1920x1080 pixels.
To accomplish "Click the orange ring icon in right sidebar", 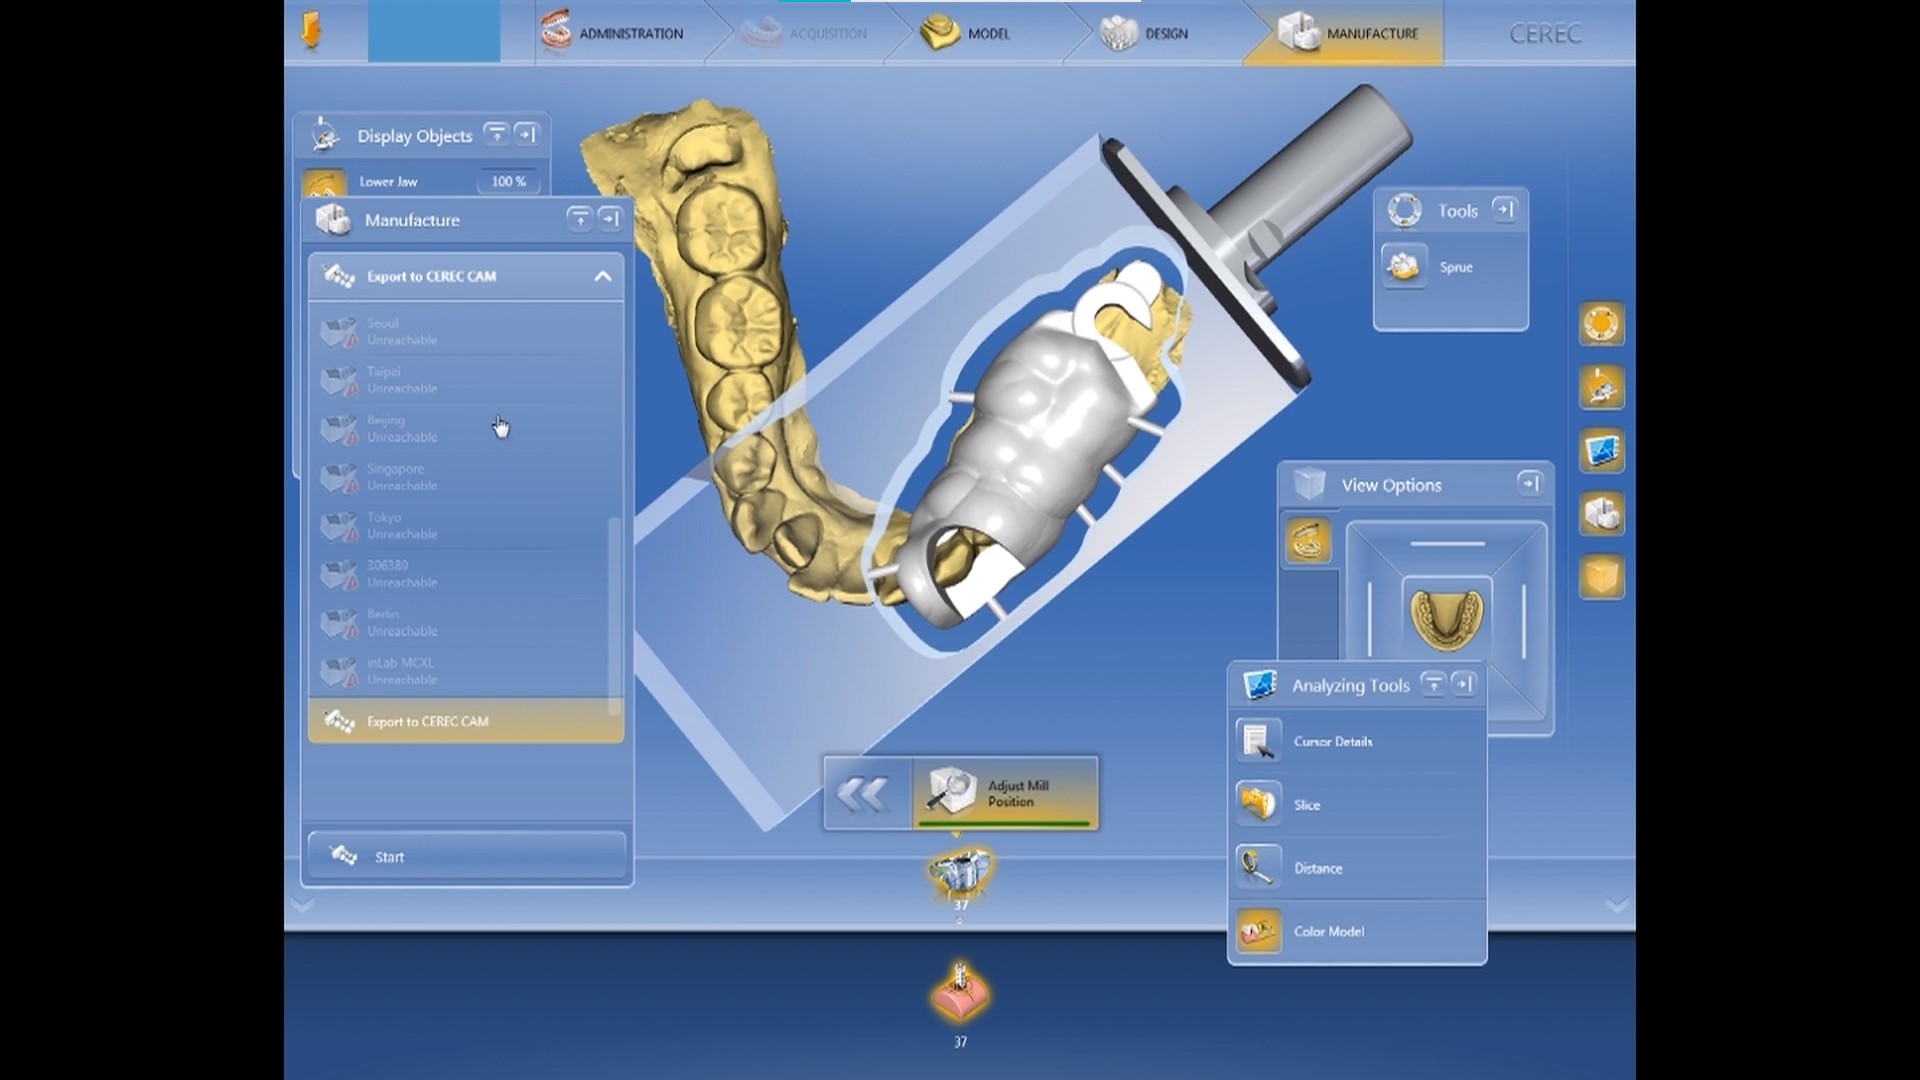I will click(x=1601, y=324).
